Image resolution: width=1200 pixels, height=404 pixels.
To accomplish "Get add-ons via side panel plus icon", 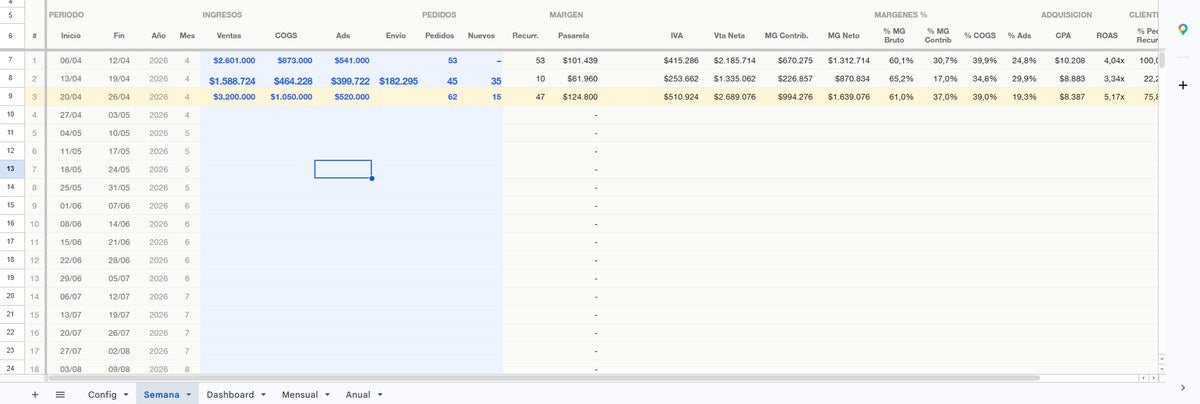I will click(x=1183, y=85).
